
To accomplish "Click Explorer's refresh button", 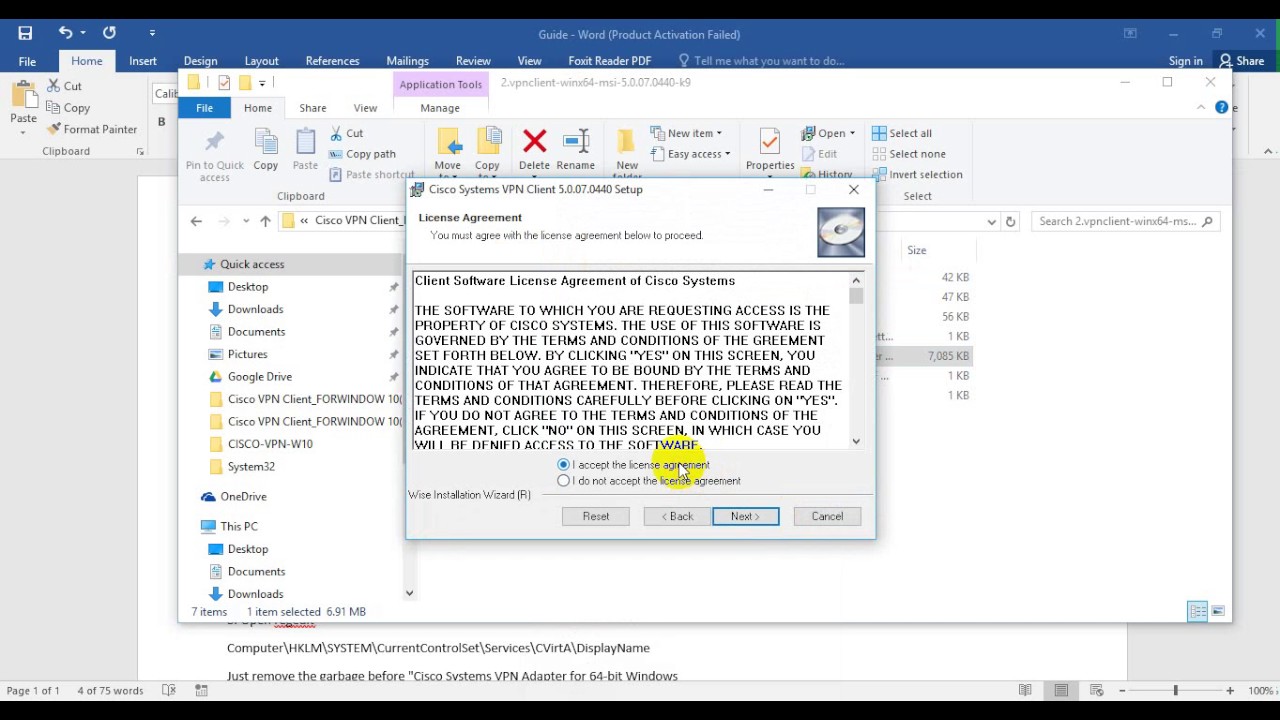I will pos(1010,221).
